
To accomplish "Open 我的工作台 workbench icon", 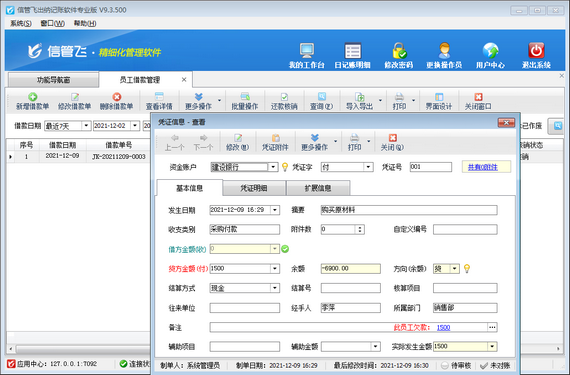I will click(307, 51).
